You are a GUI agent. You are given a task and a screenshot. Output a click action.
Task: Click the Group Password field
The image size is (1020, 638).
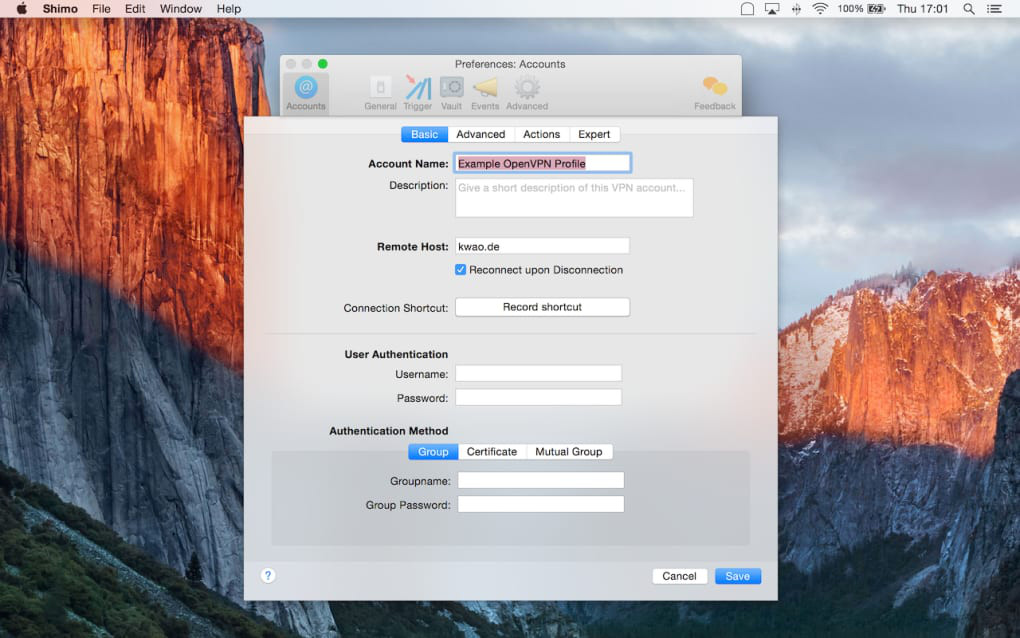pyautogui.click(x=541, y=505)
